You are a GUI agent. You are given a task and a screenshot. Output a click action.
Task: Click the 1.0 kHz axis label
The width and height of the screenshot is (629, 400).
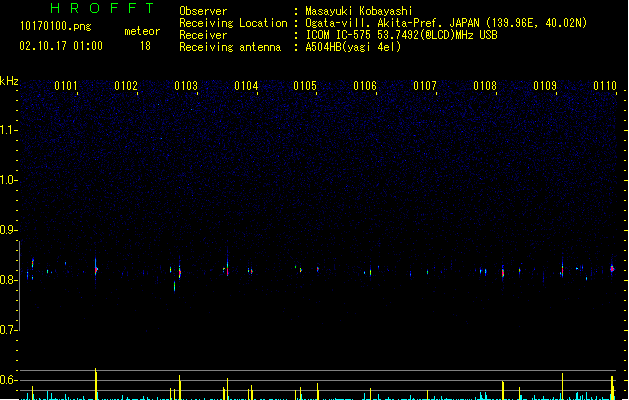8,180
